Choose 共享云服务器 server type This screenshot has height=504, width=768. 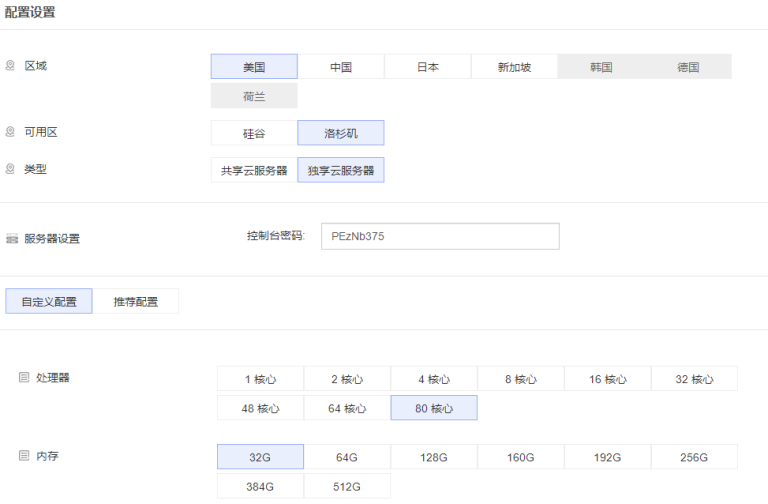(254, 170)
